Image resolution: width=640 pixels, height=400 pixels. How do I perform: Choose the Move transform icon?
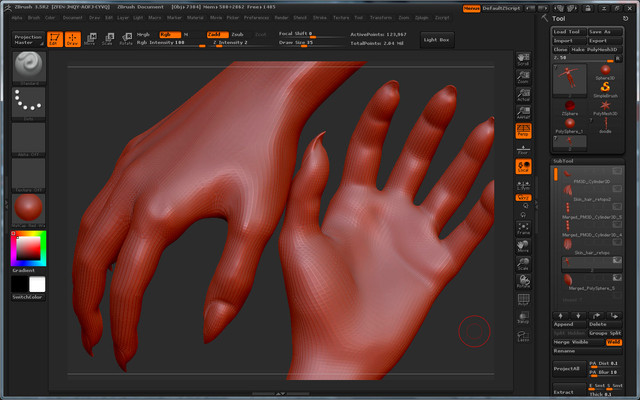[89, 39]
